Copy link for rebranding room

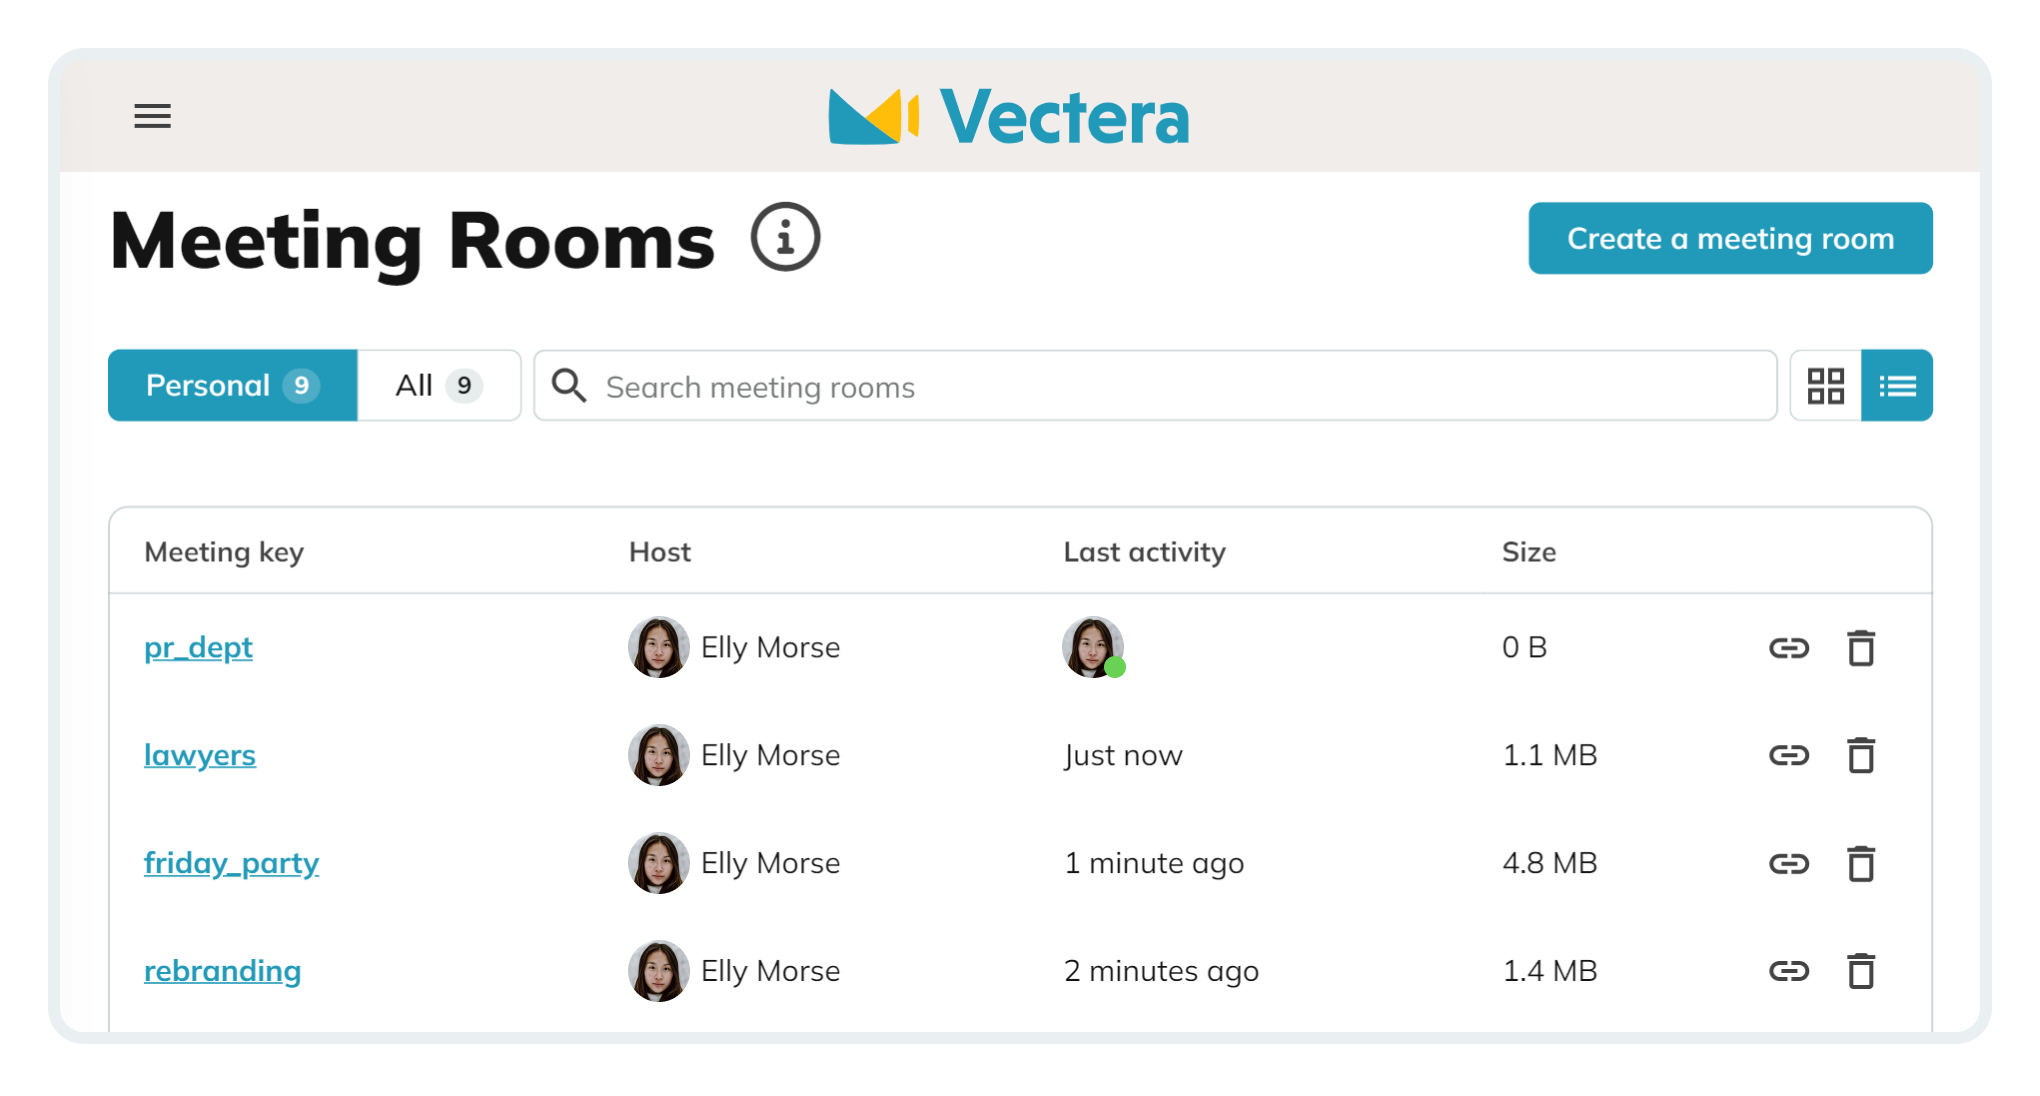pyautogui.click(x=1788, y=971)
